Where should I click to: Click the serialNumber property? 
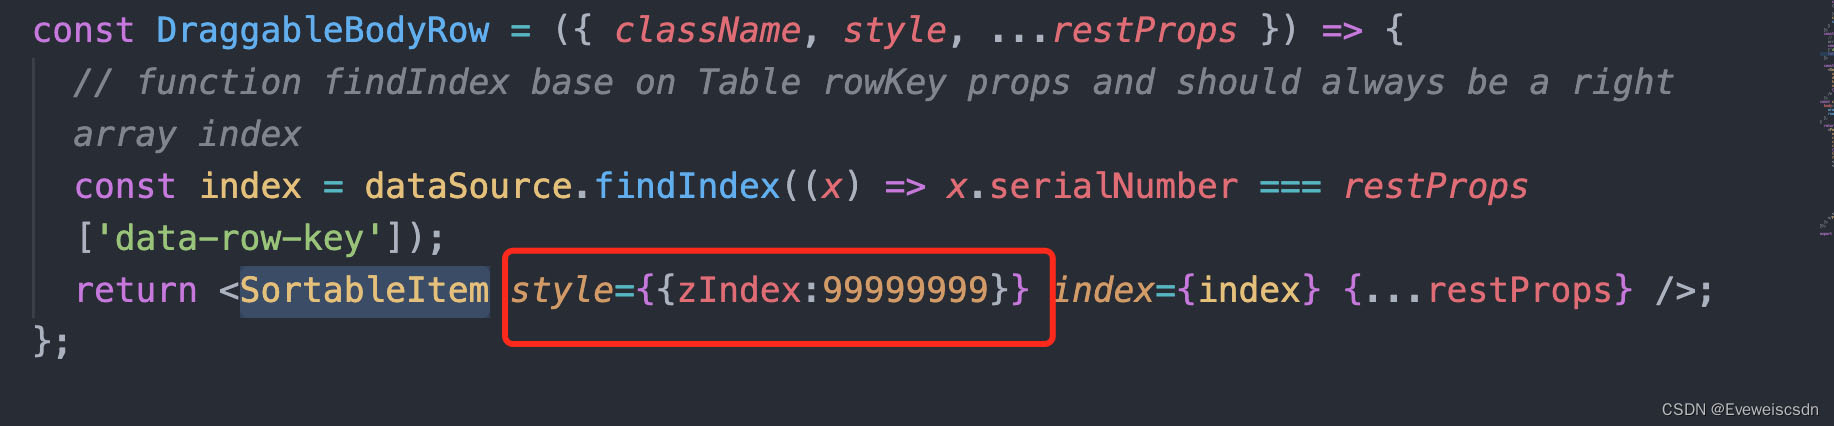(1113, 187)
